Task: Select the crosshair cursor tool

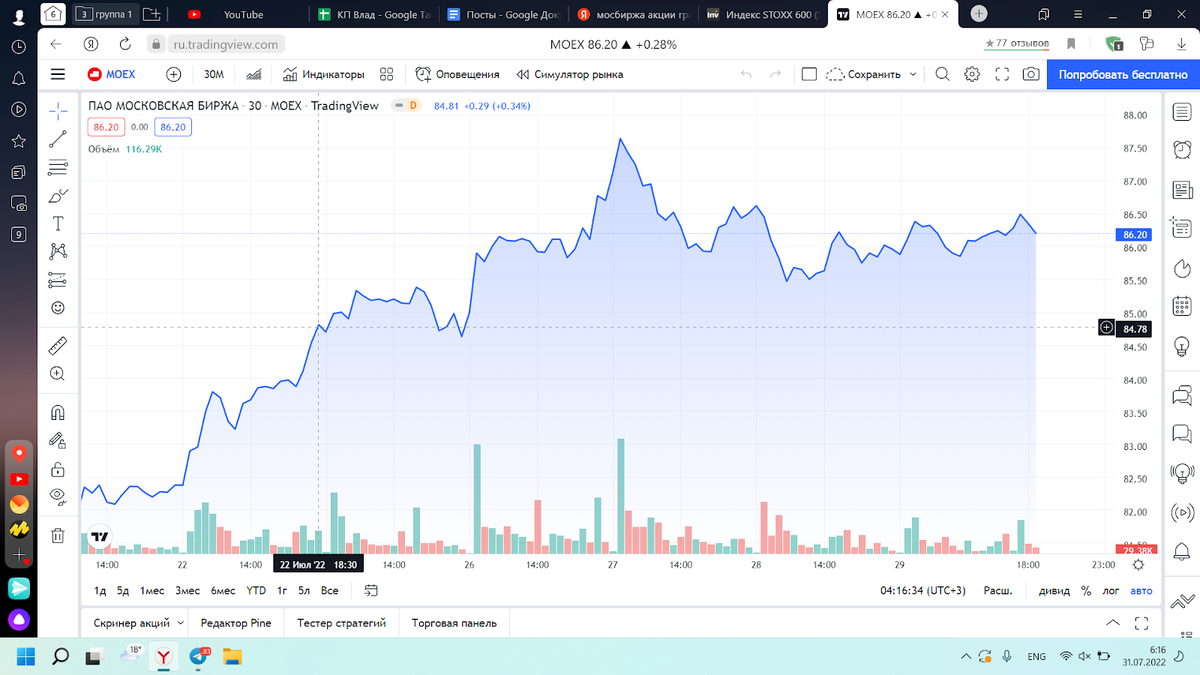Action: tap(58, 110)
